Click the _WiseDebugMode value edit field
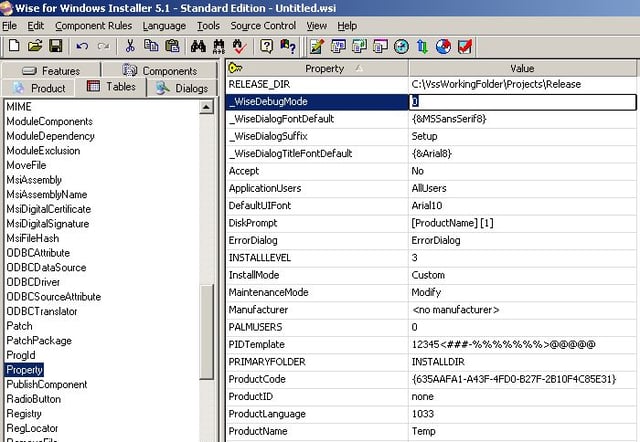Screen dimensions: 640x442 click(522, 102)
